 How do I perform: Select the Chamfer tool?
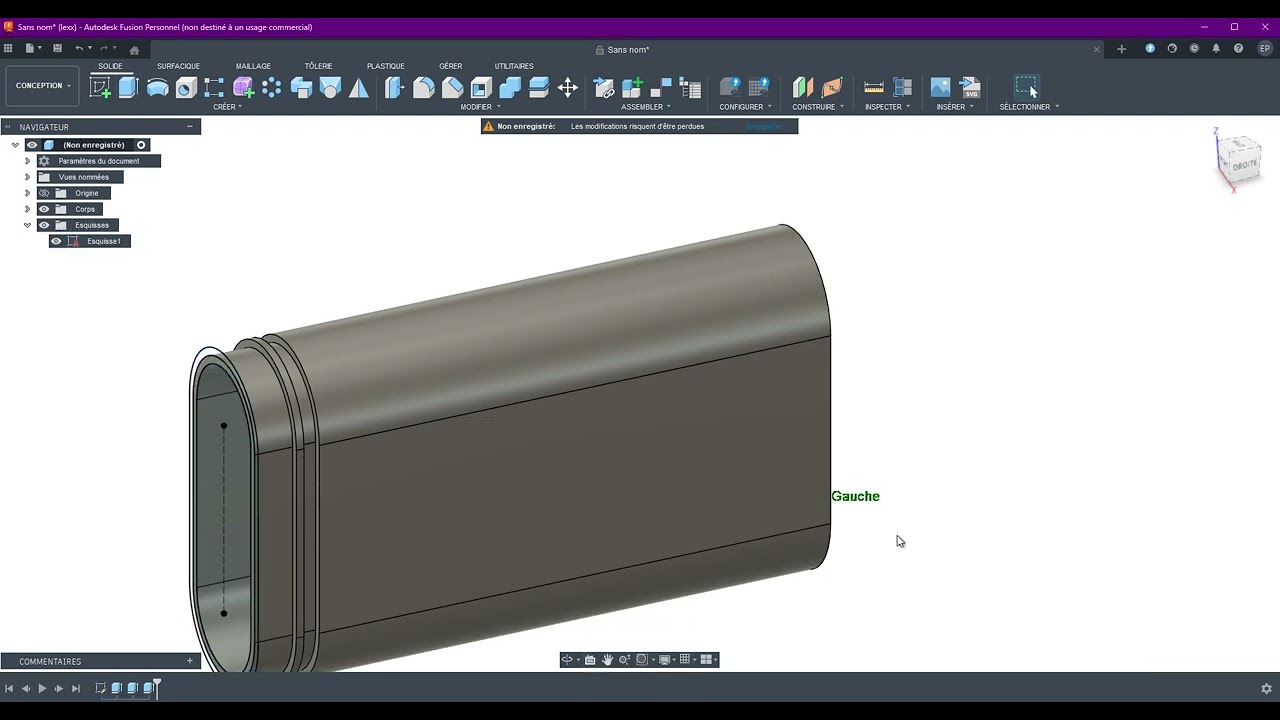pyautogui.click(x=452, y=88)
